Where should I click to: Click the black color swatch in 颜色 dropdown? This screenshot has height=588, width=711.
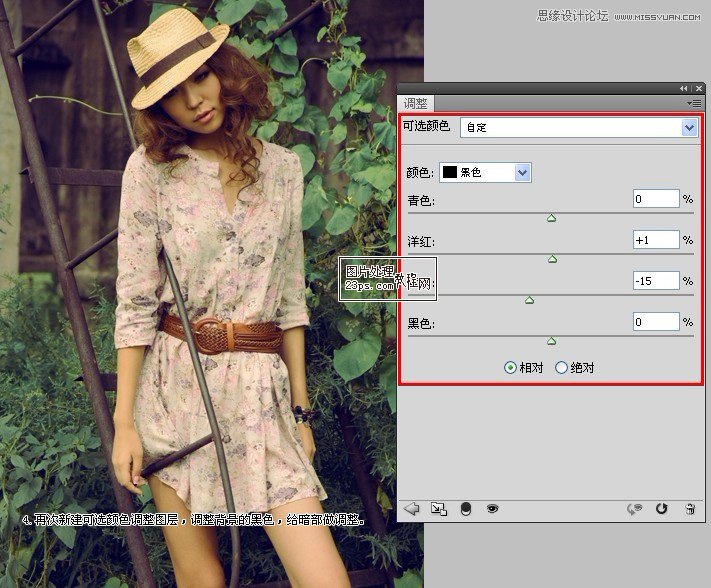click(x=450, y=172)
